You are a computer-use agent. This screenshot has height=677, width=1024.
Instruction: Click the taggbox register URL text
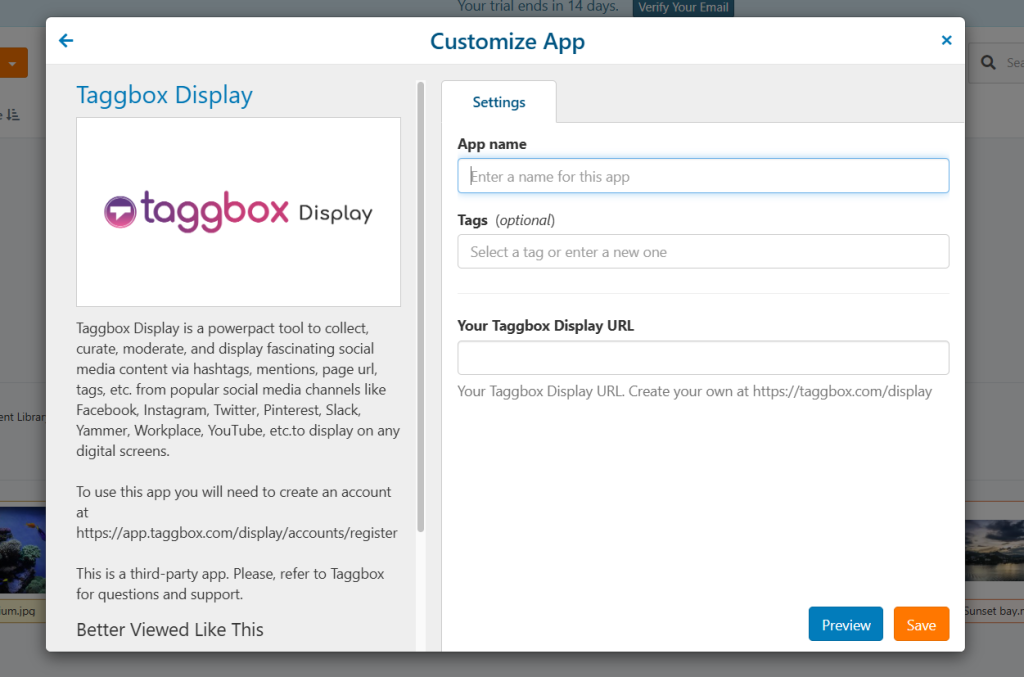tap(236, 533)
